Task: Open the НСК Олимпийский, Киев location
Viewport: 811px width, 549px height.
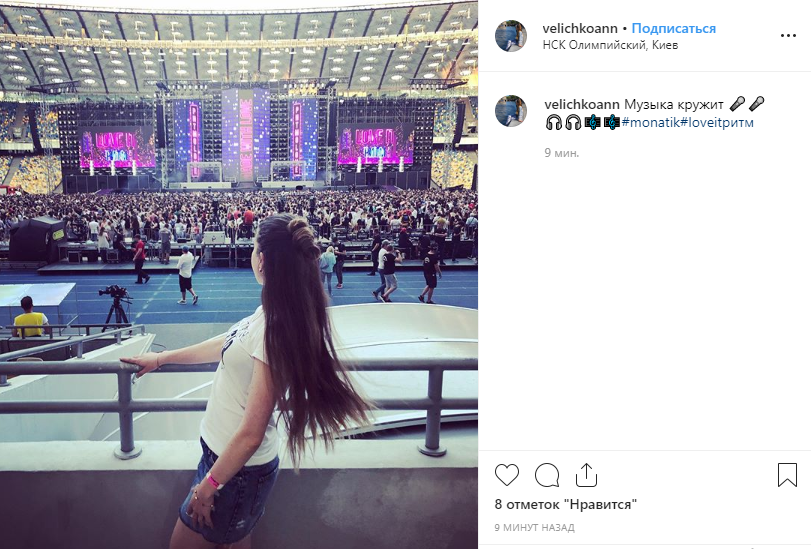Action: coord(610,45)
